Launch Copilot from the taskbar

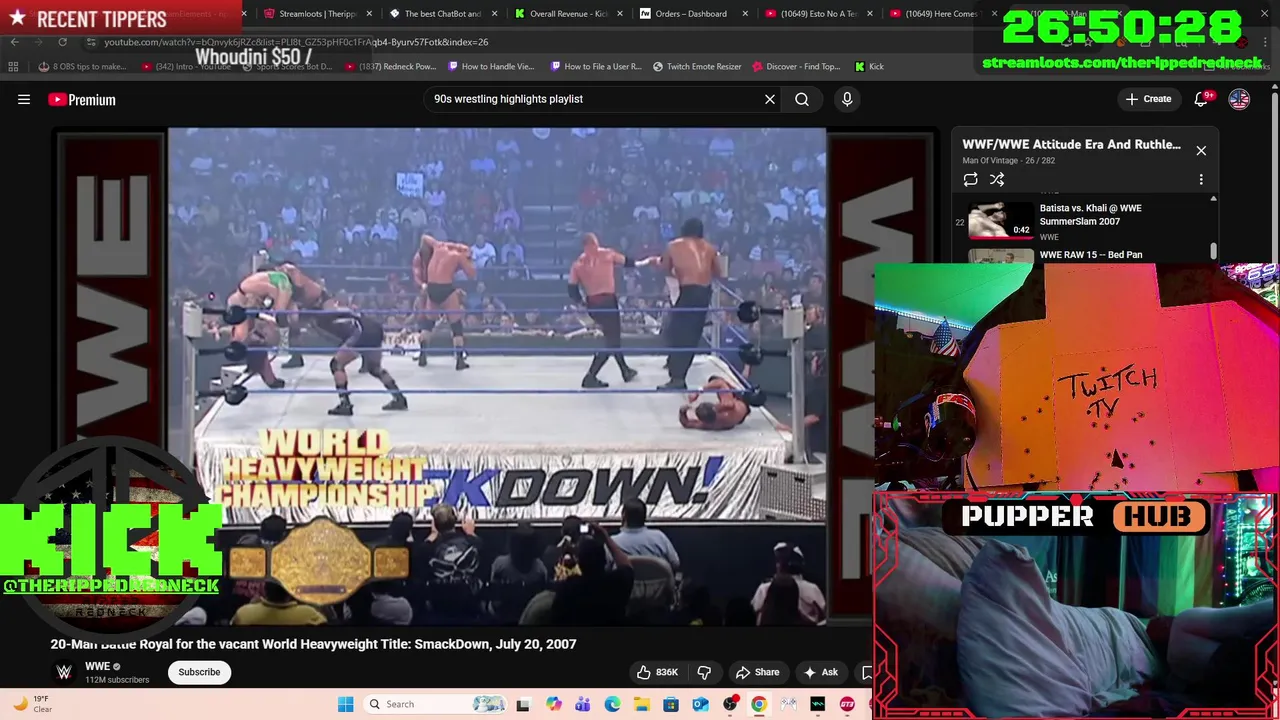(553, 704)
